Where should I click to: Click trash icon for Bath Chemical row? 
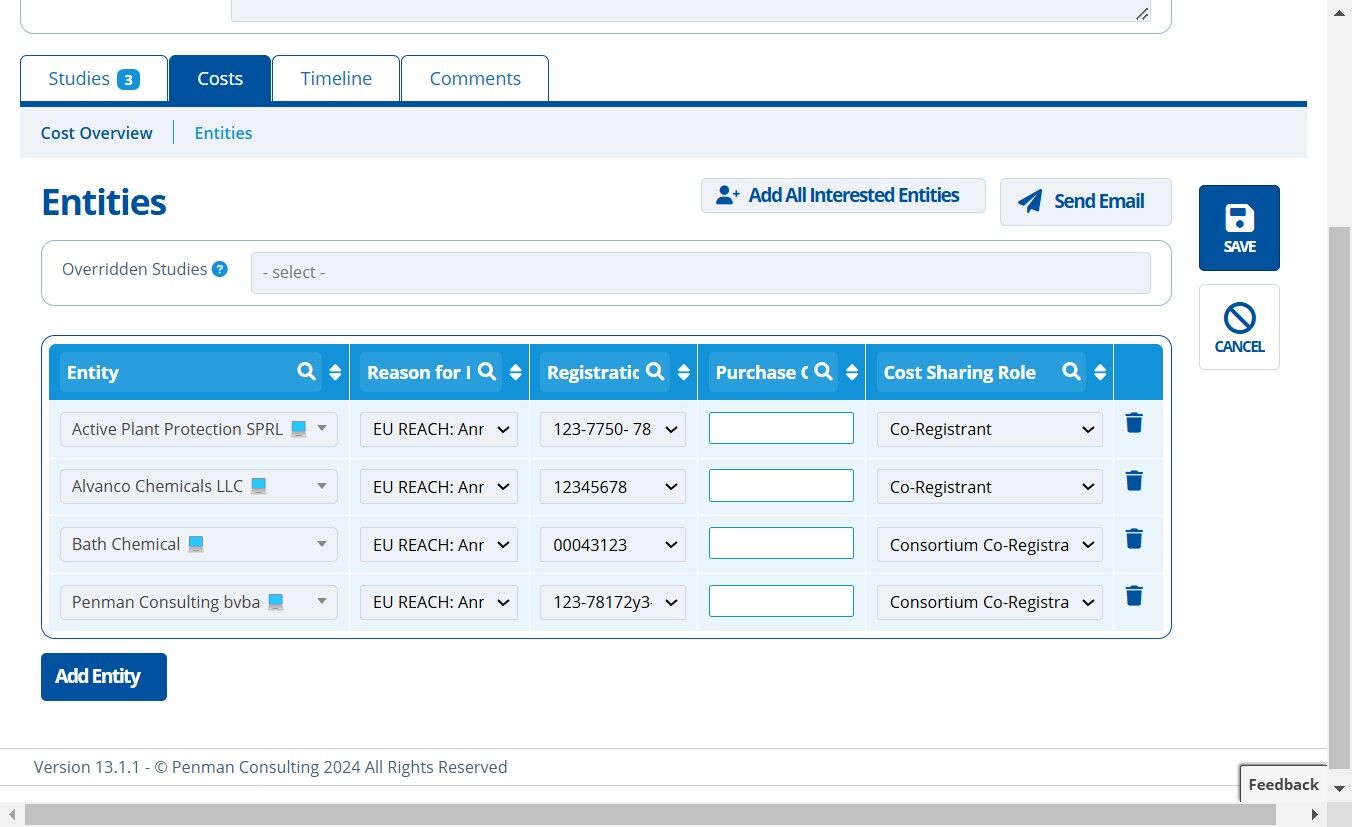[1134, 539]
